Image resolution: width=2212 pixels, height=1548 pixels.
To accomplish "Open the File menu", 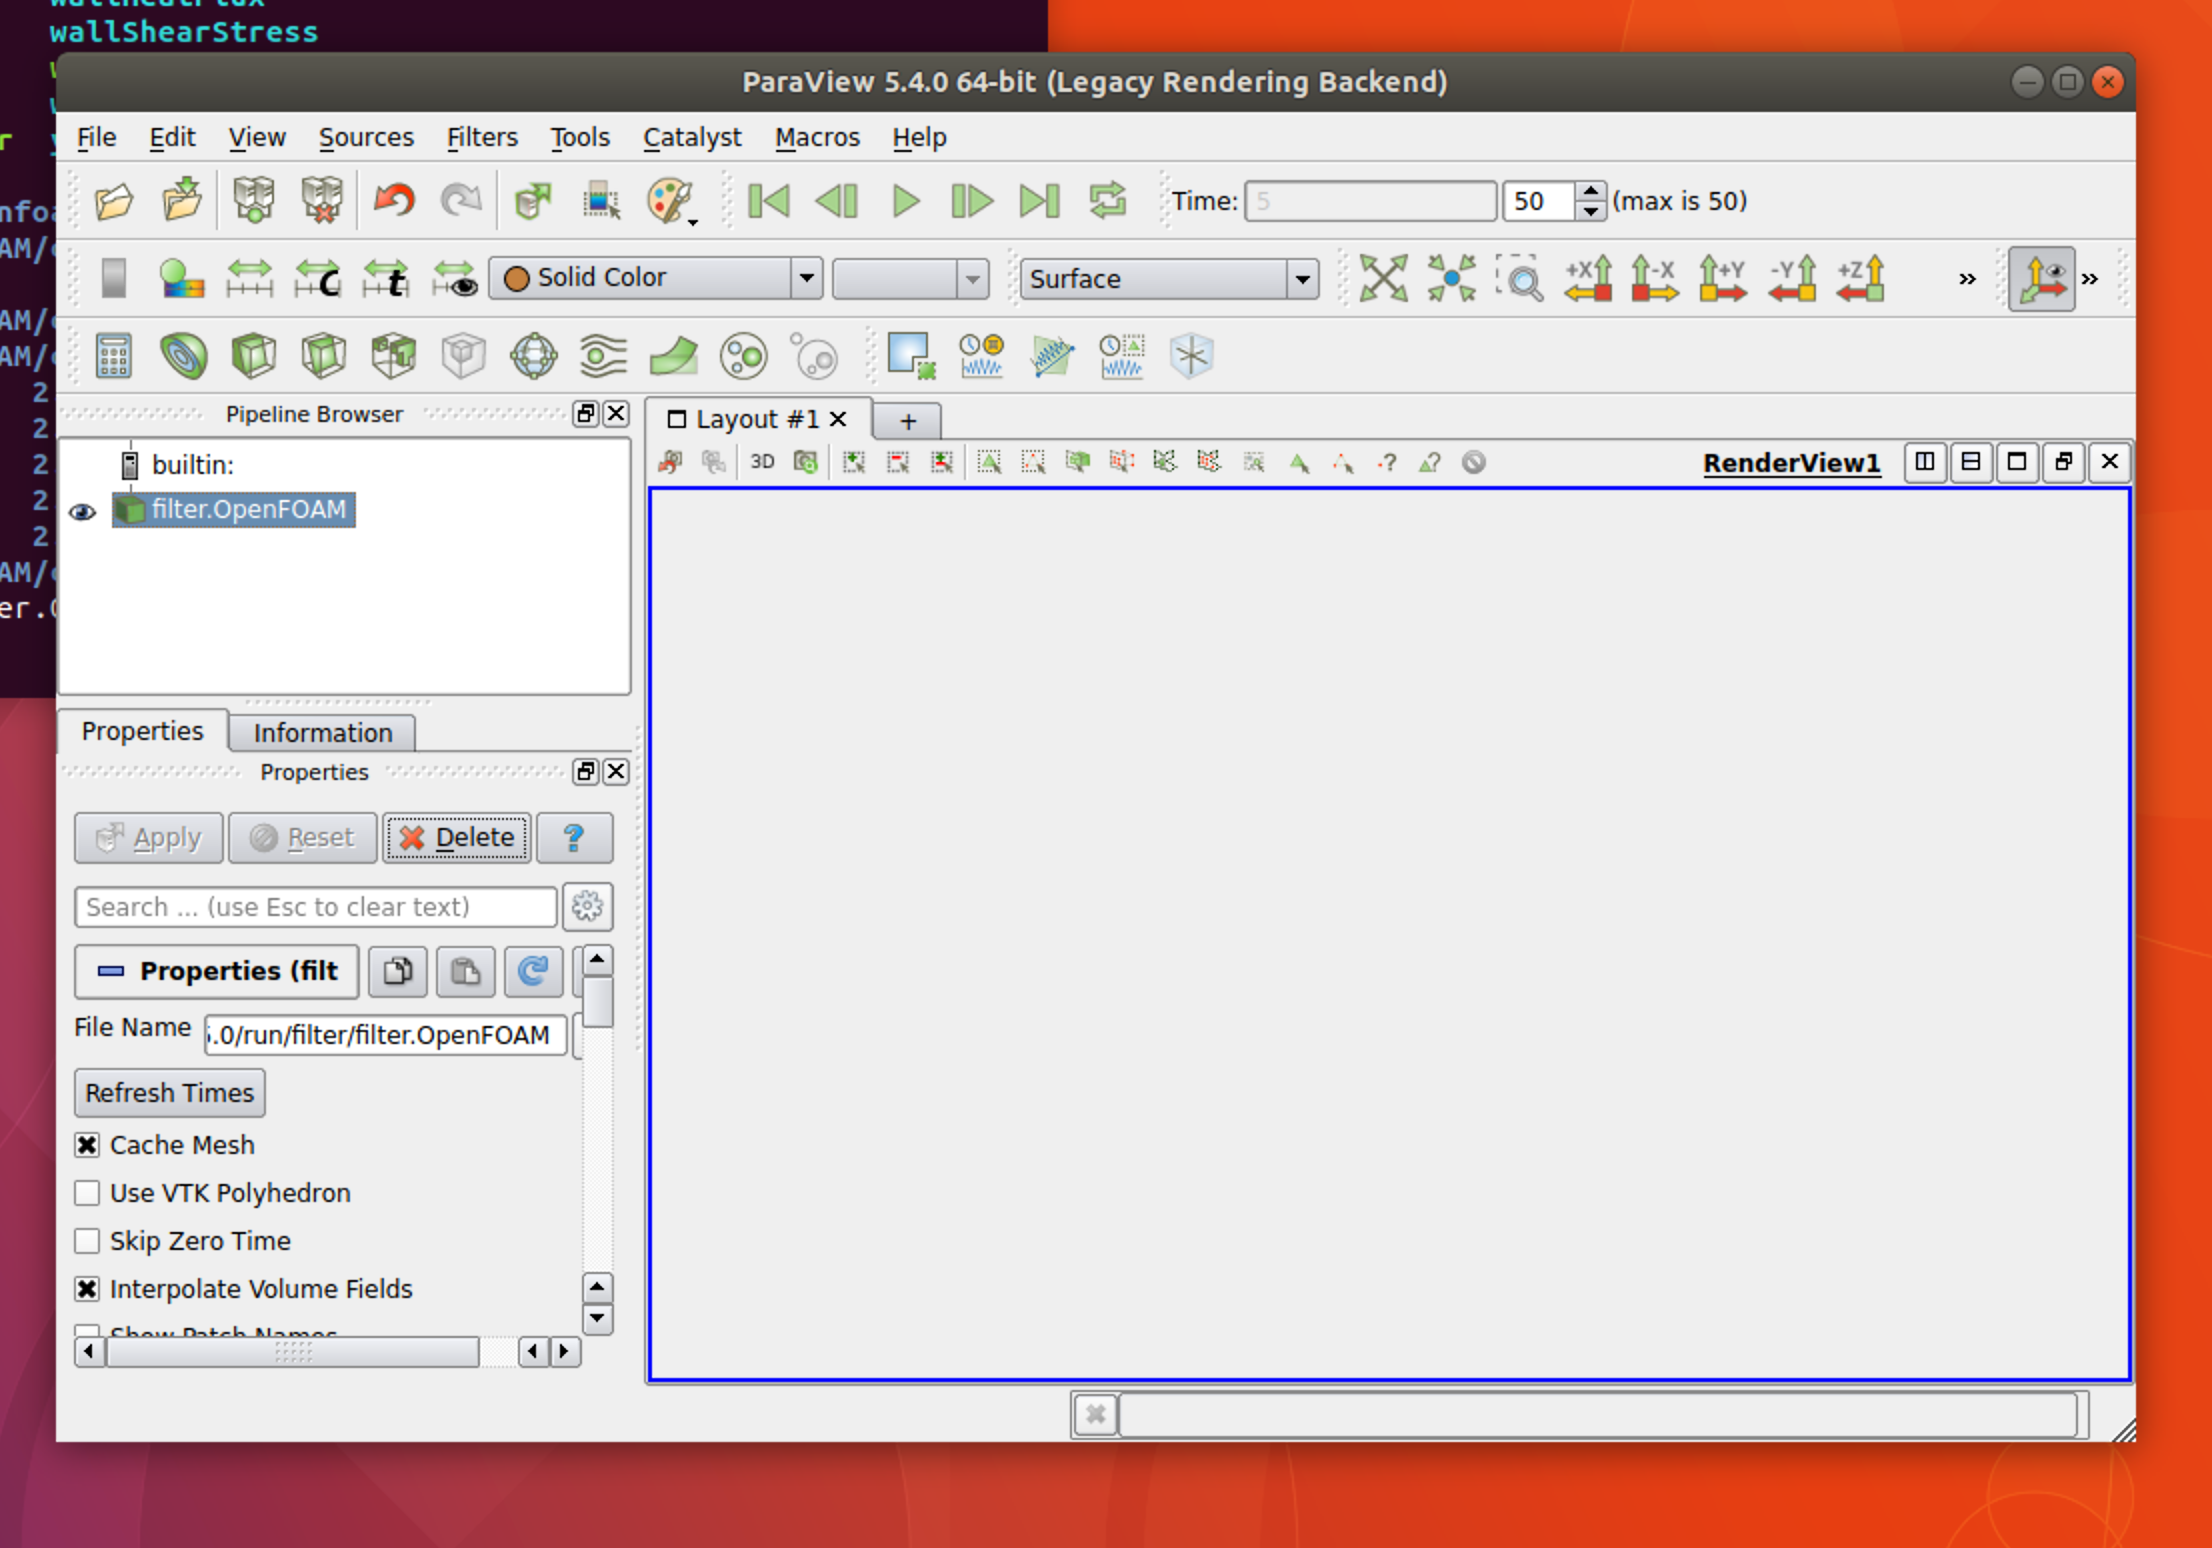I will pyautogui.click(x=96, y=137).
